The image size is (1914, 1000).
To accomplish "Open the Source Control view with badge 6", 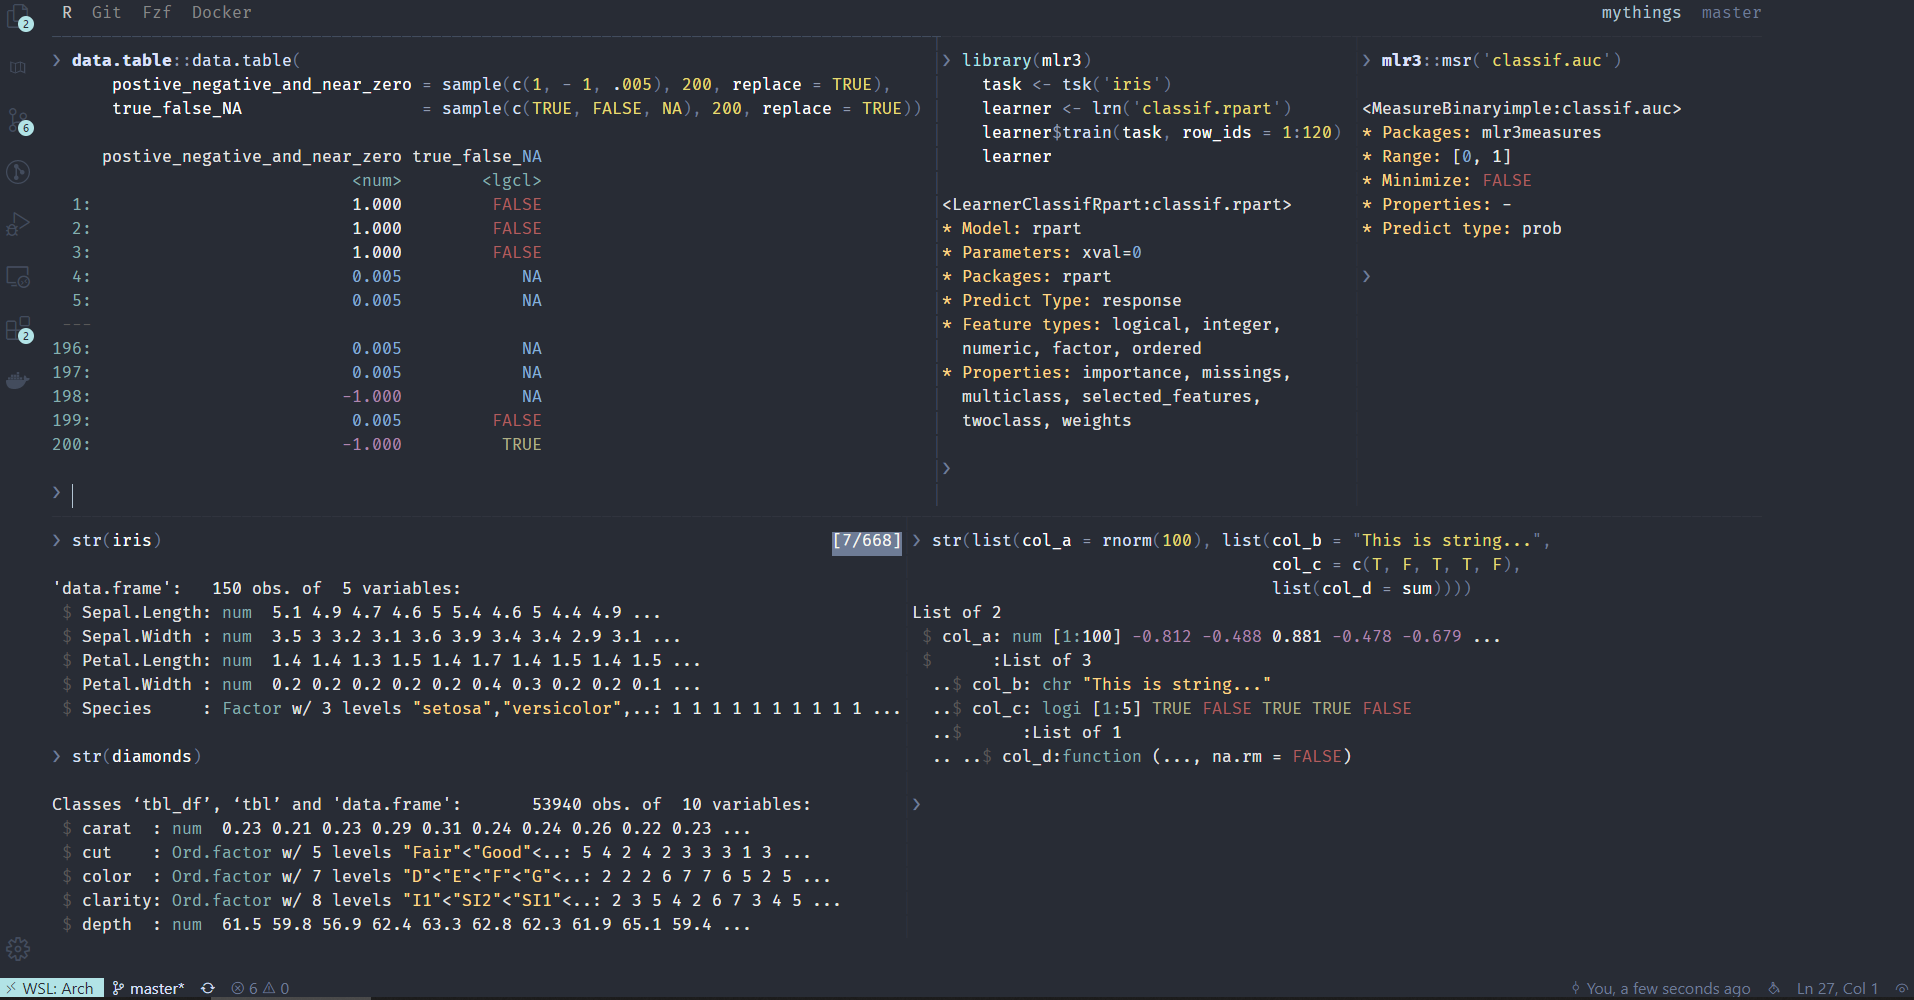I will pyautogui.click(x=18, y=121).
